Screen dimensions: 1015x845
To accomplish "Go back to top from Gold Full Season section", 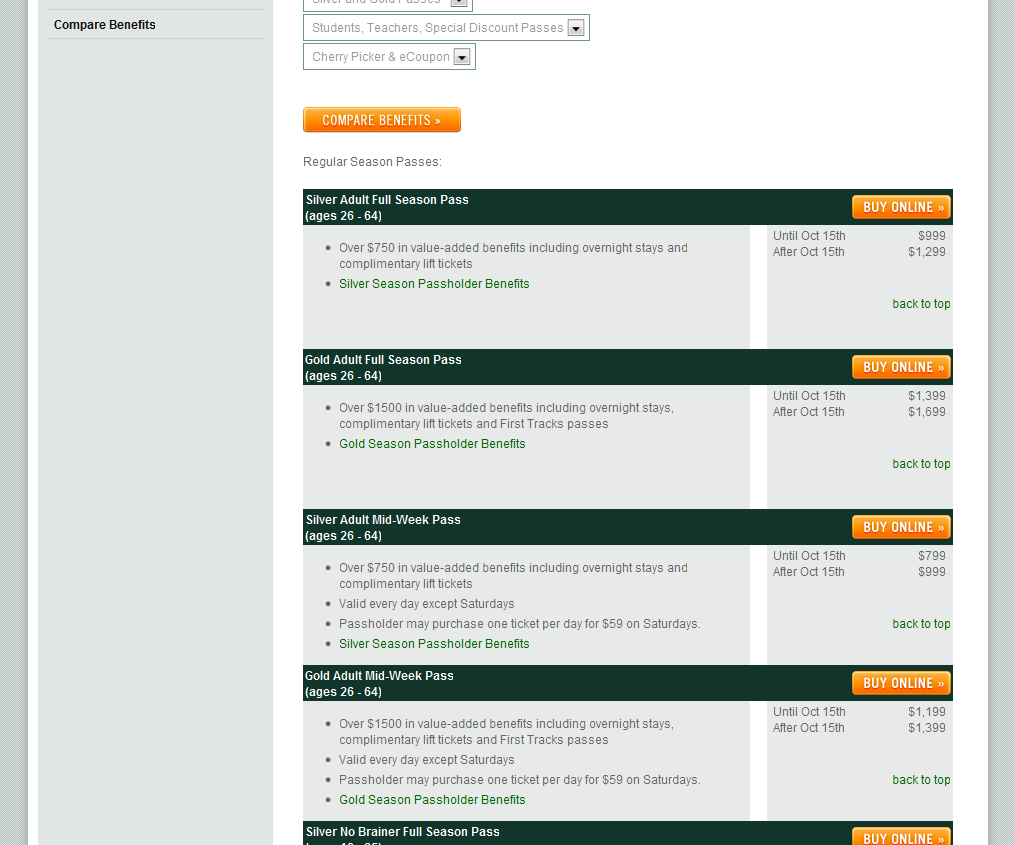I will 921,464.
